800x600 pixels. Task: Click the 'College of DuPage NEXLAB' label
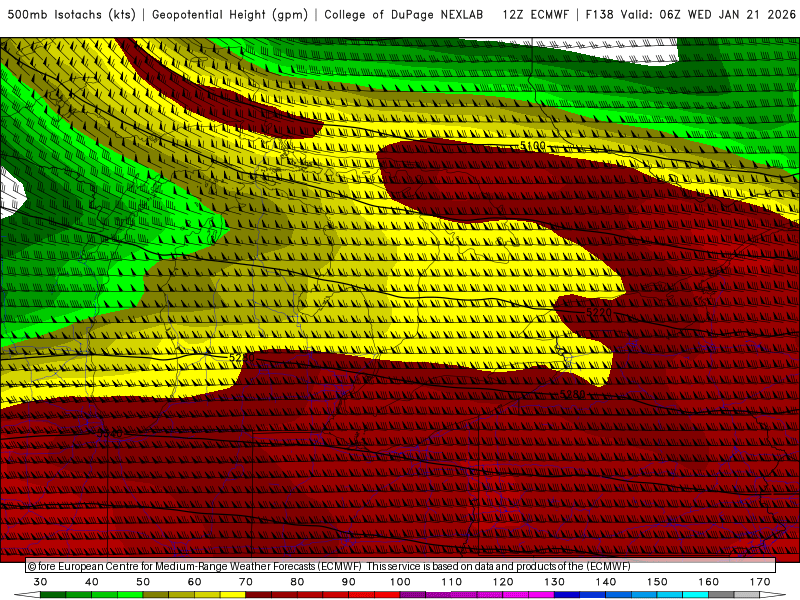(404, 14)
